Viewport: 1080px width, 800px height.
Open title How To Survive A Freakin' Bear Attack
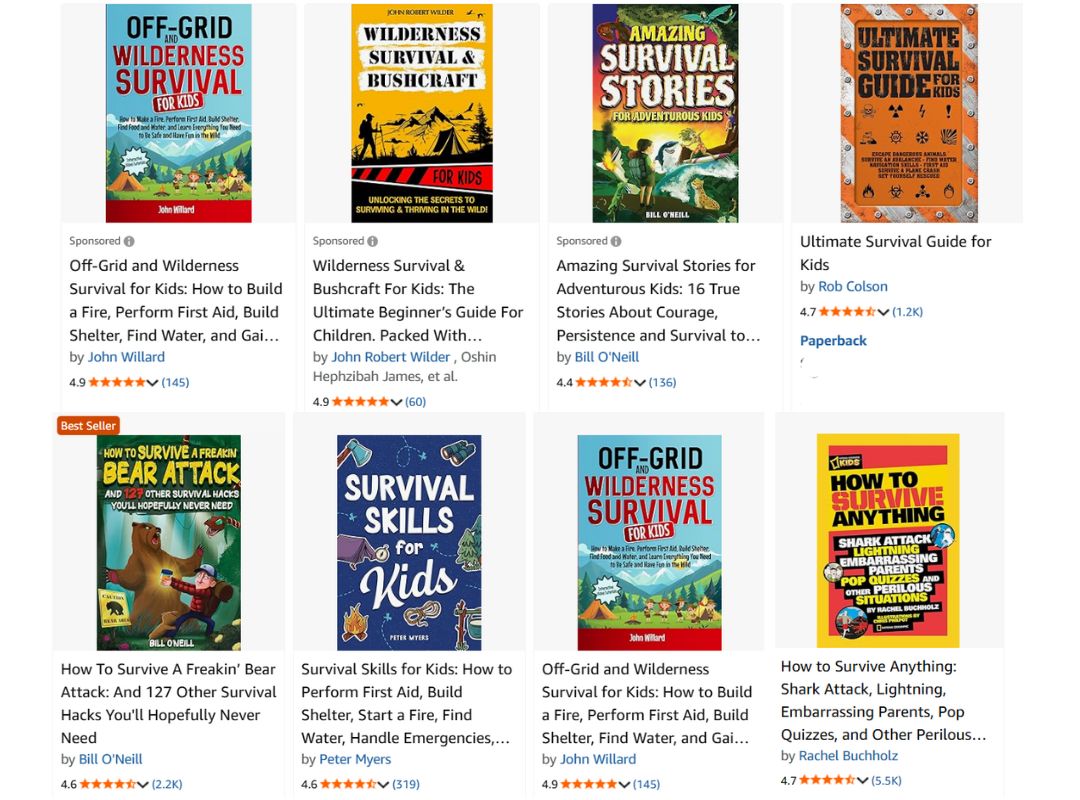coord(169,703)
